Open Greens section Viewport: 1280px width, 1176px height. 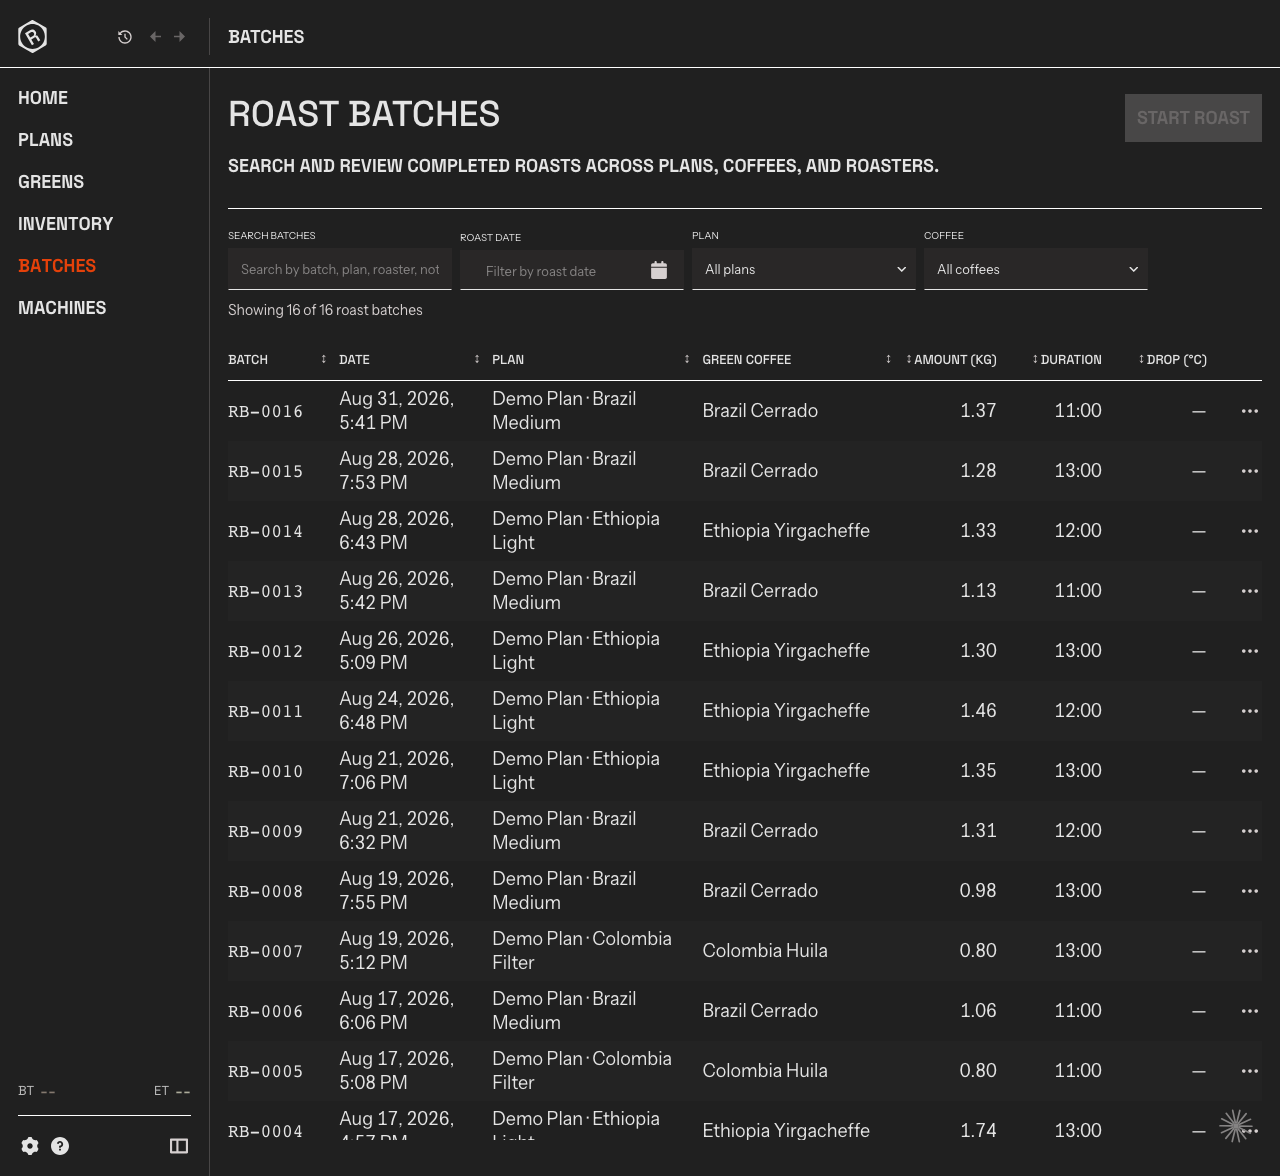pyautogui.click(x=51, y=182)
